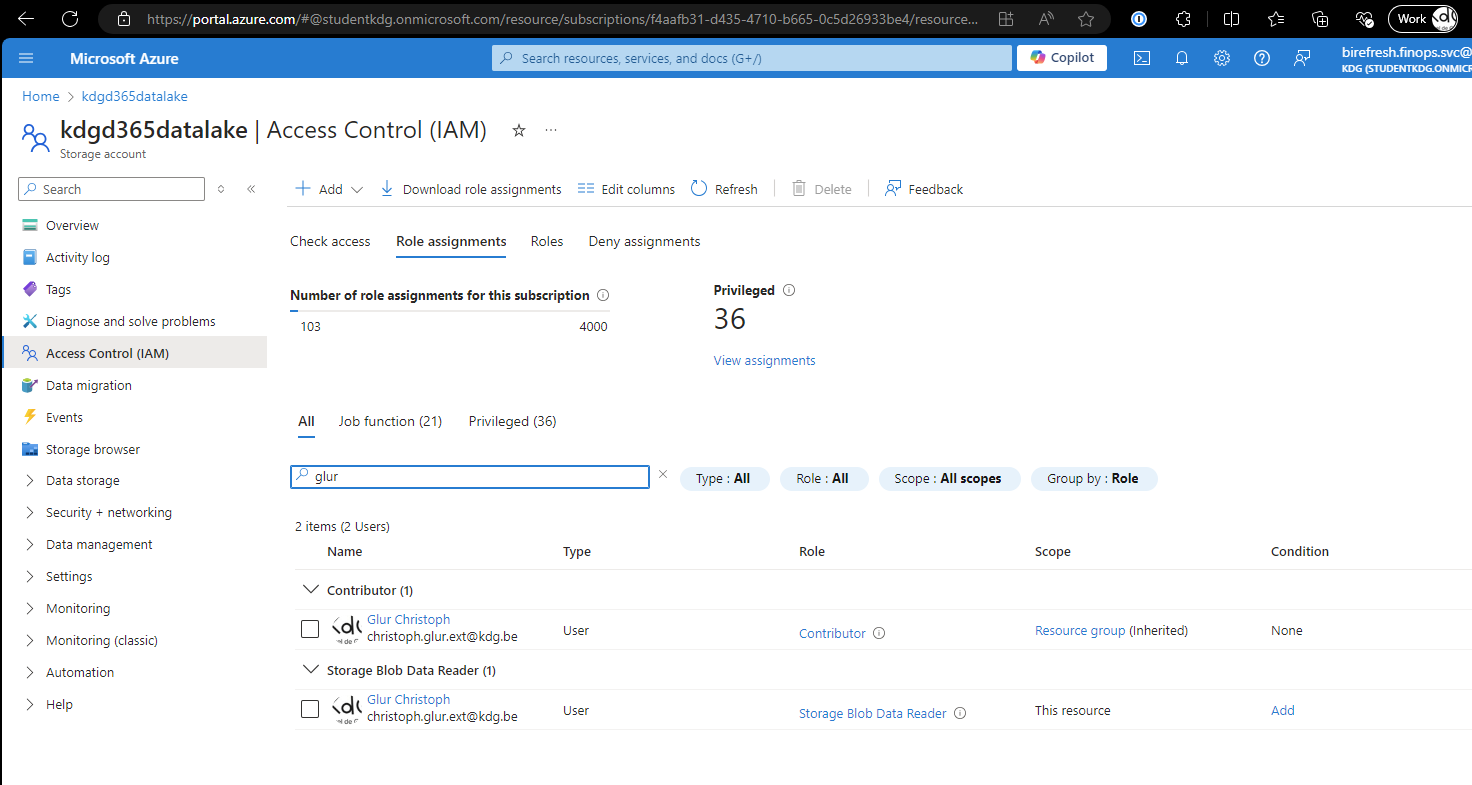This screenshot has width=1472, height=785.
Task: Open the portal settings gear icon
Action: click(1222, 58)
